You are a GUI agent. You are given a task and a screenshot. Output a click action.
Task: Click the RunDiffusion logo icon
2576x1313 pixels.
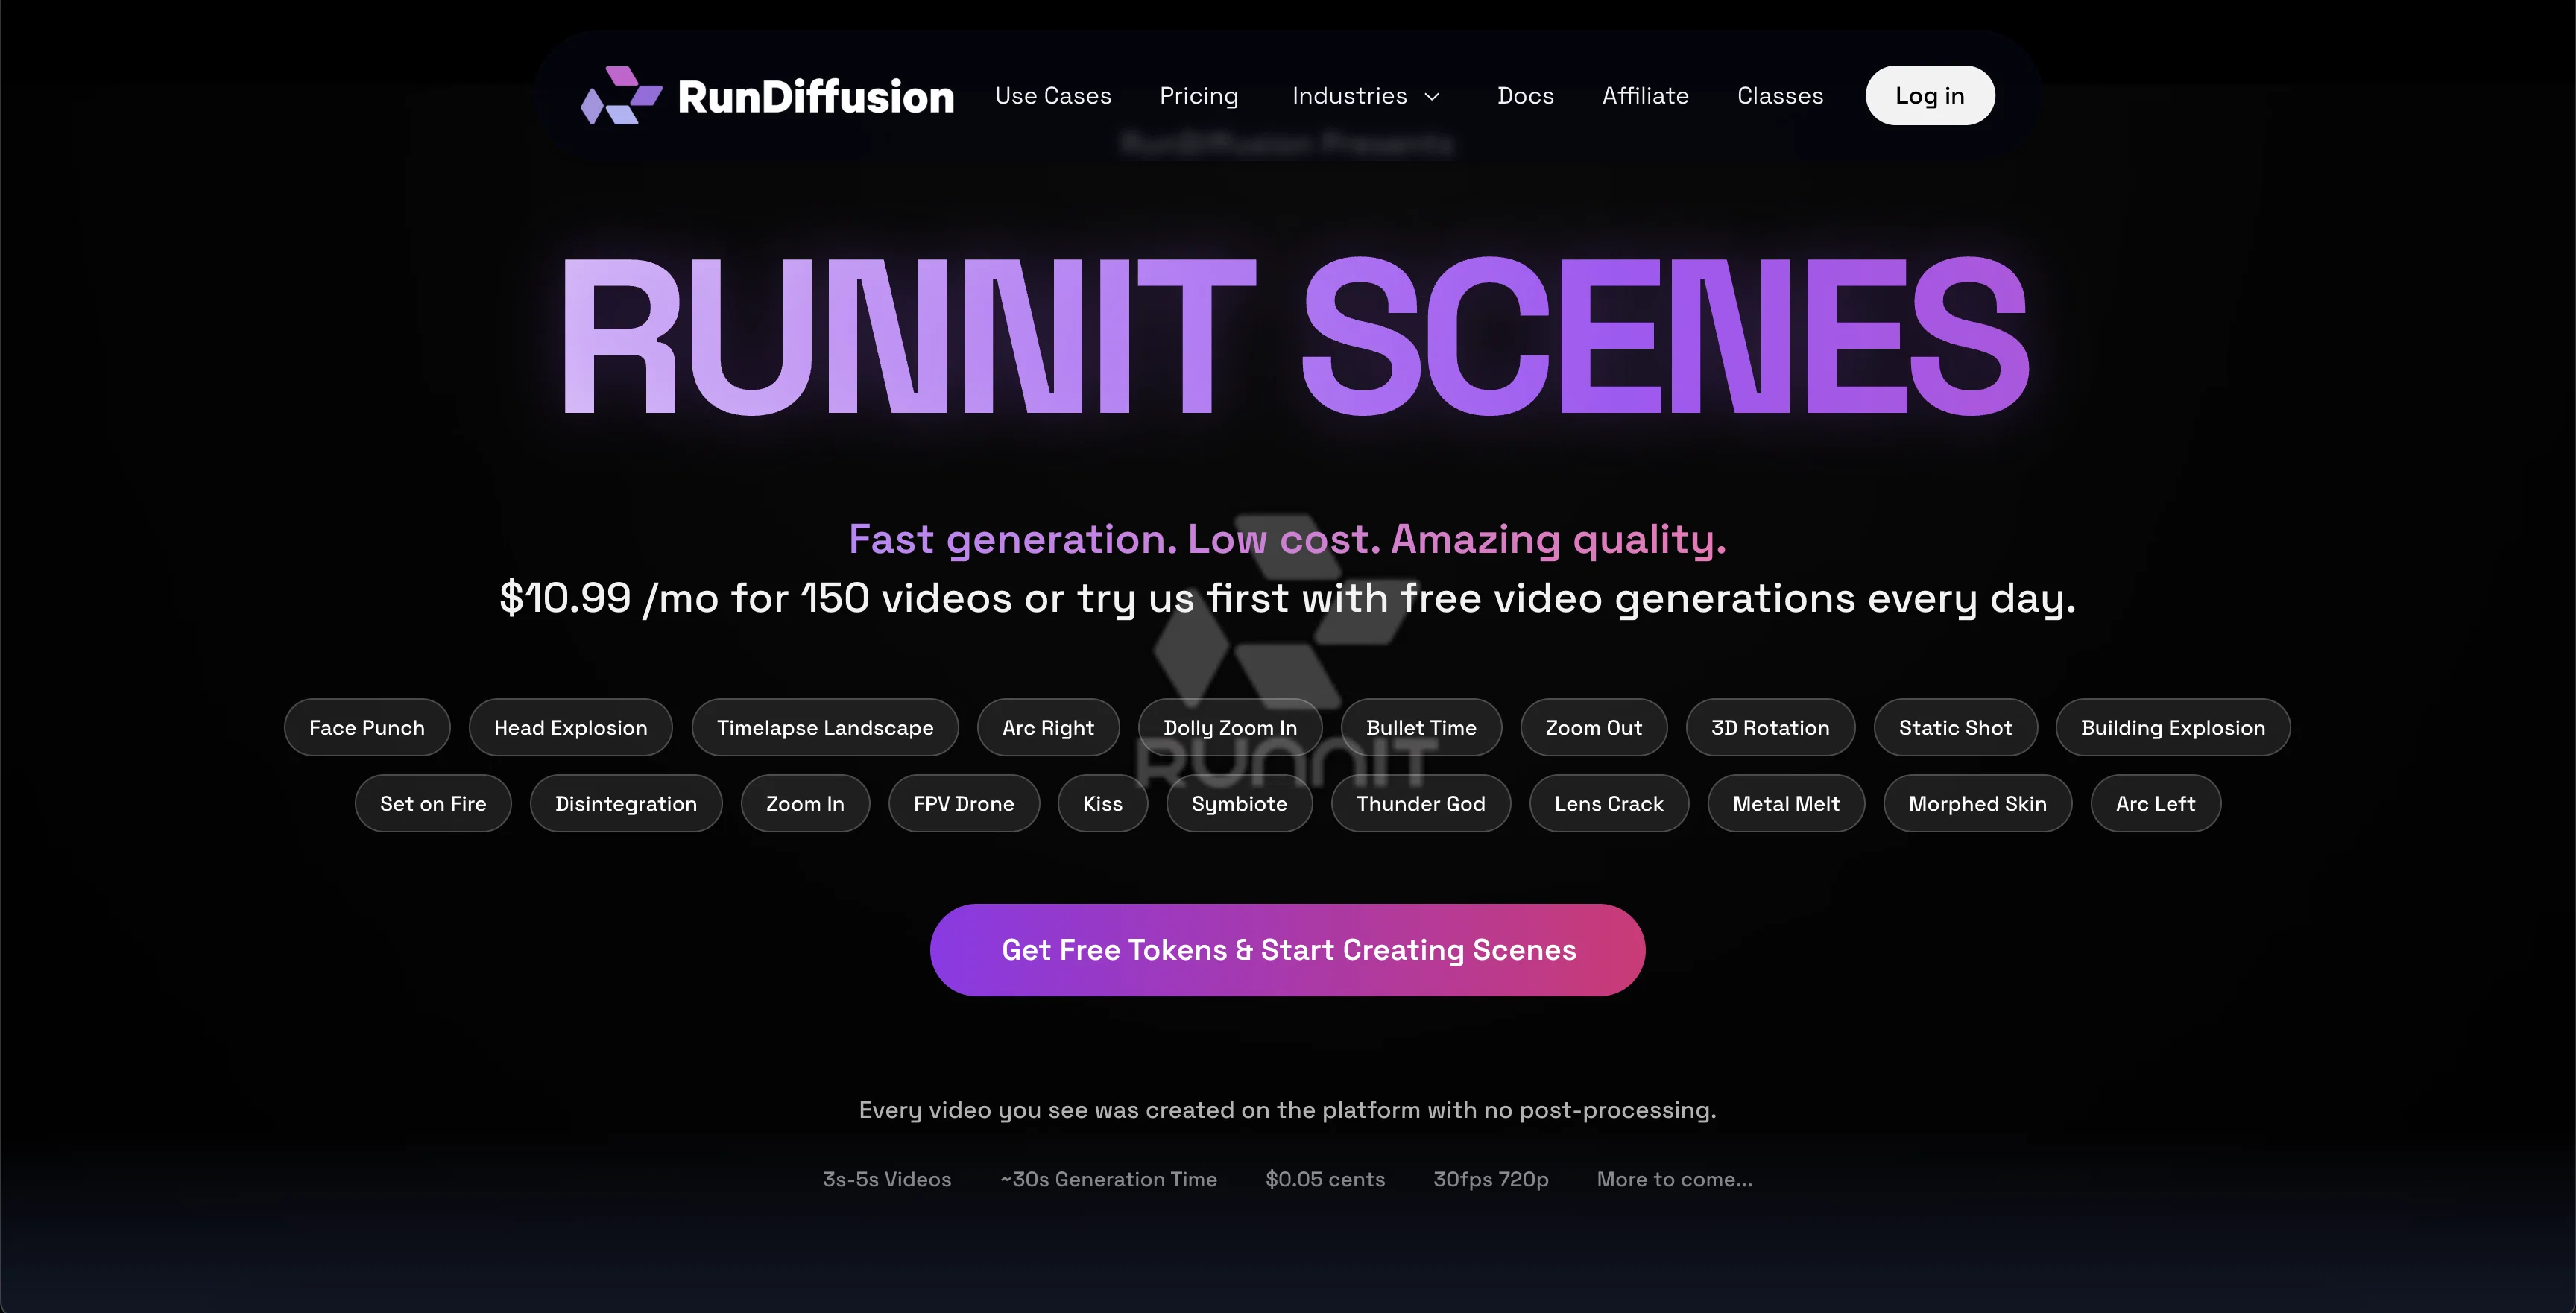(621, 96)
